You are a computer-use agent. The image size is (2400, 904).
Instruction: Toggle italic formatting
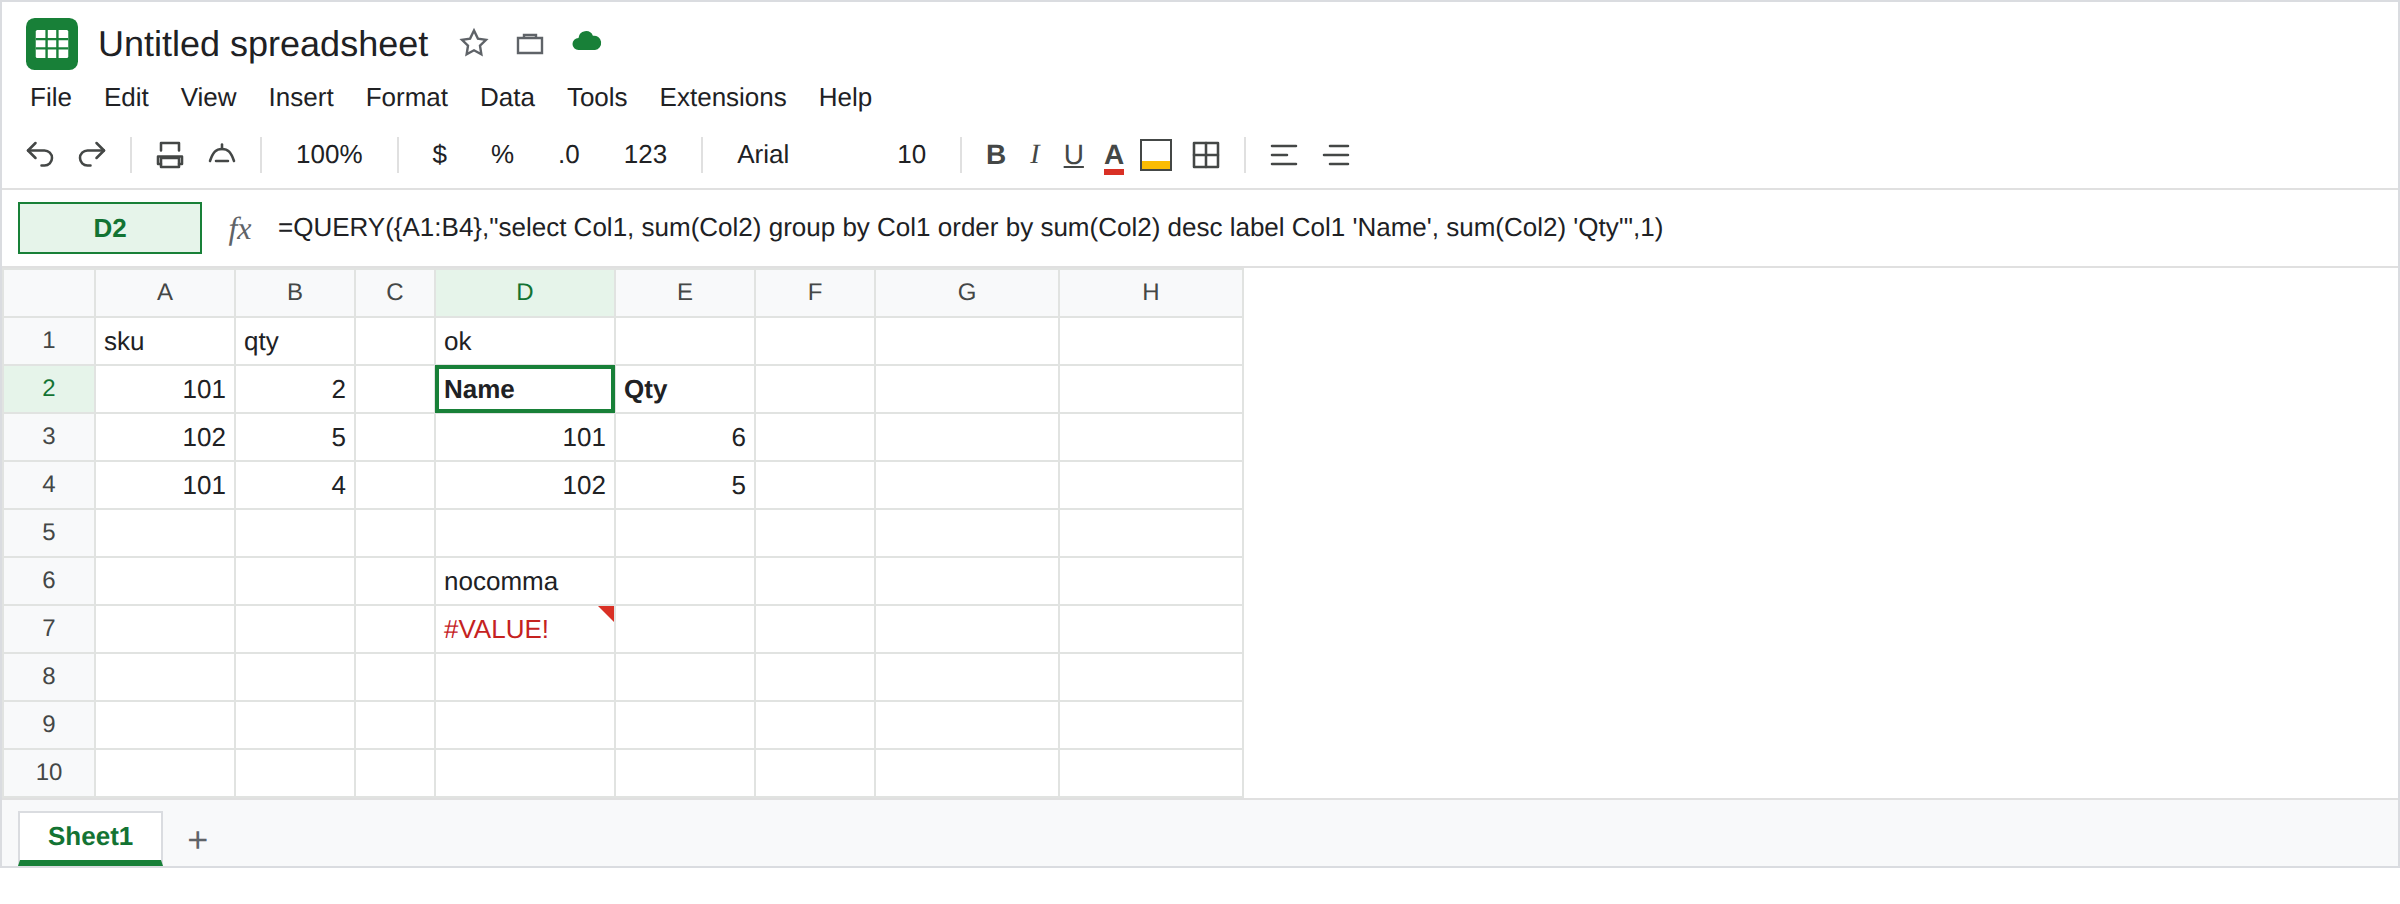coord(1035,155)
